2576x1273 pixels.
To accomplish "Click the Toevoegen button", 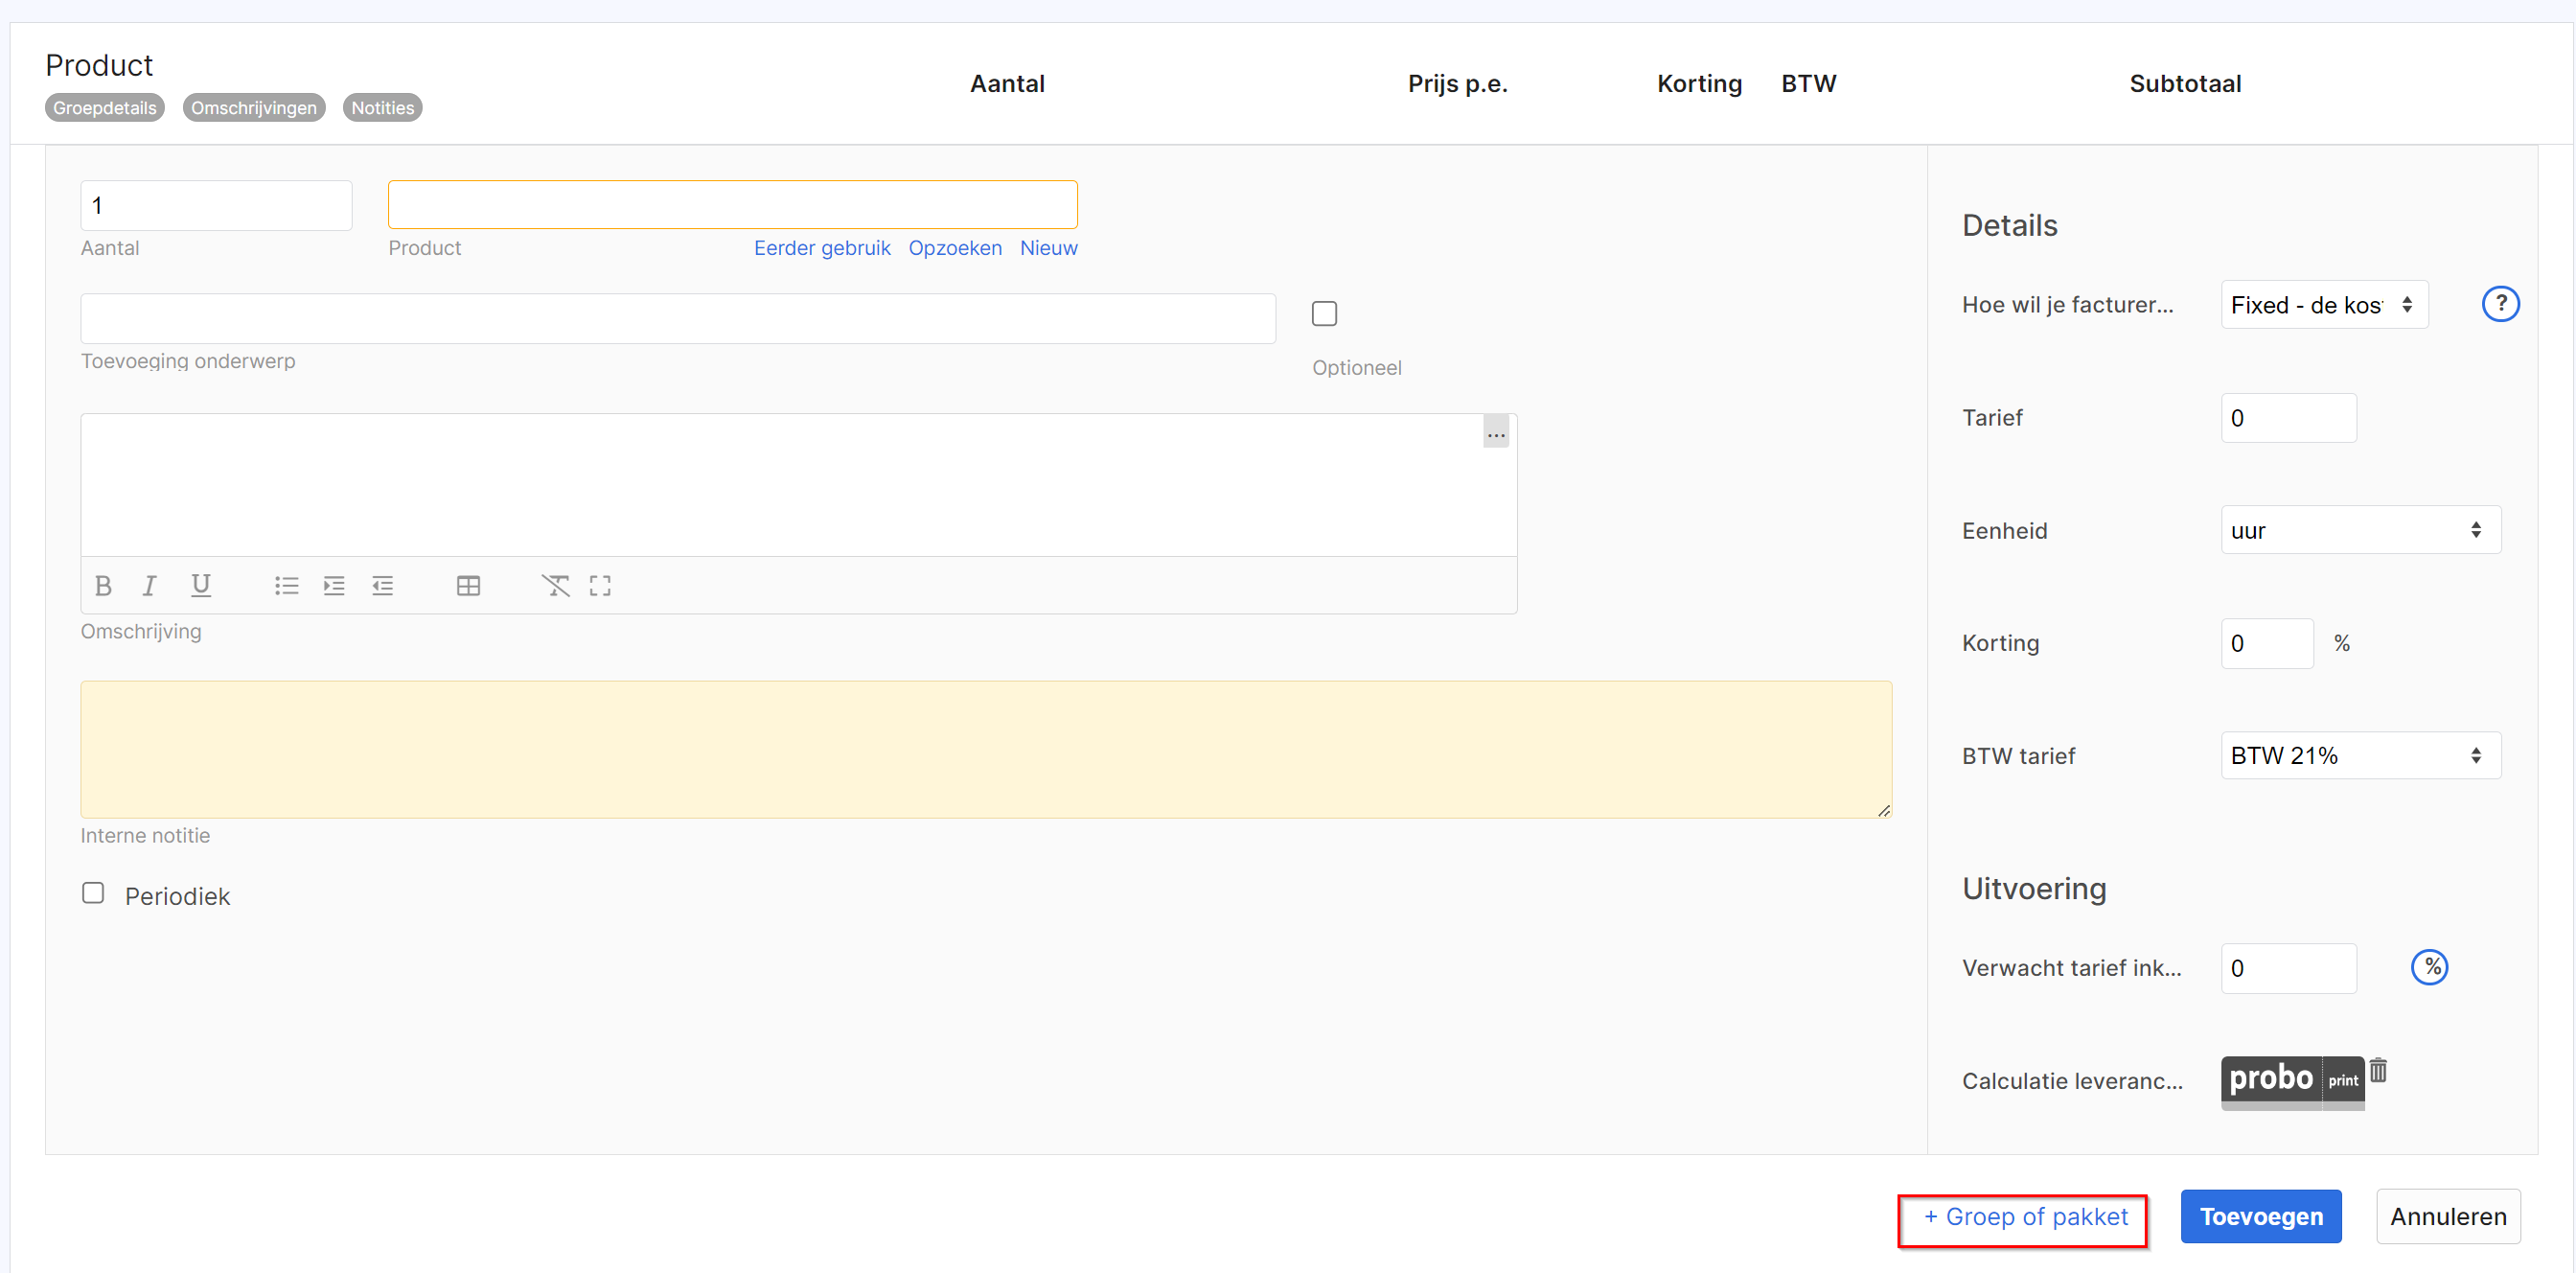I will pyautogui.click(x=2261, y=1217).
